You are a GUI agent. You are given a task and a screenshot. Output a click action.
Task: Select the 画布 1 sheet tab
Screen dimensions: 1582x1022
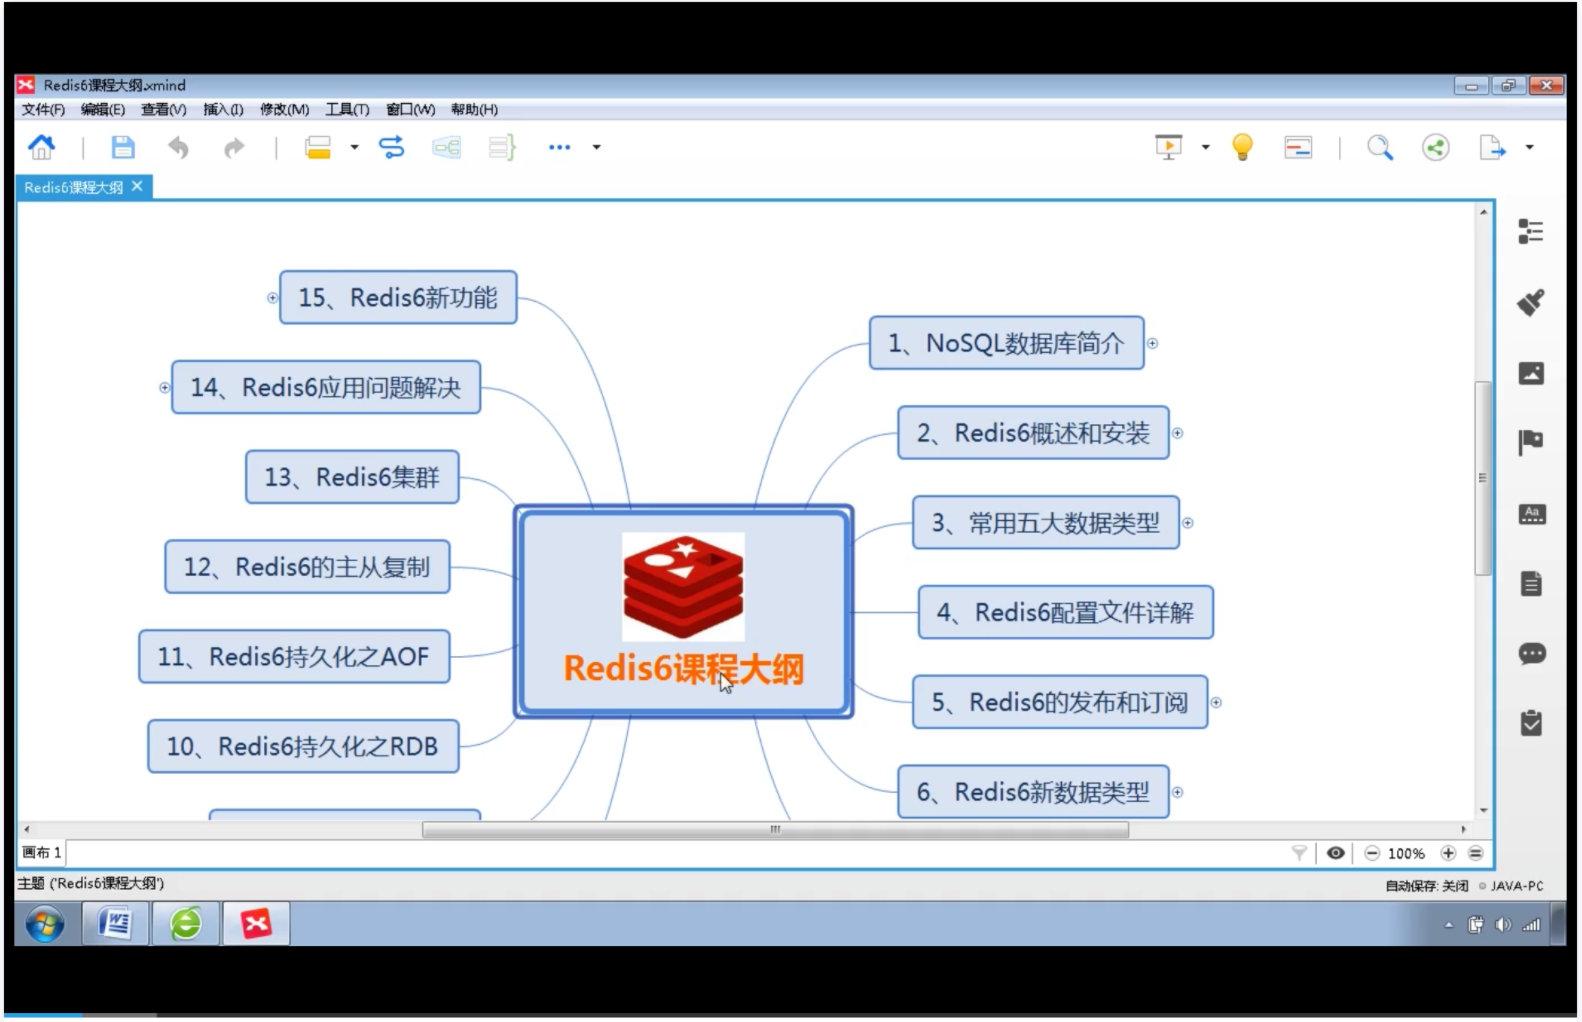pos(42,853)
